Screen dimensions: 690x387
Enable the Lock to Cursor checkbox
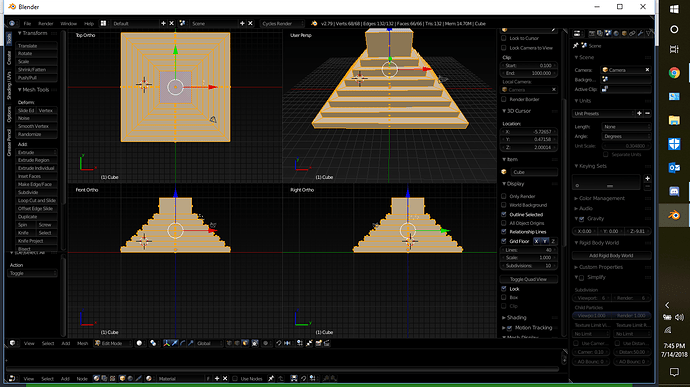(504, 38)
